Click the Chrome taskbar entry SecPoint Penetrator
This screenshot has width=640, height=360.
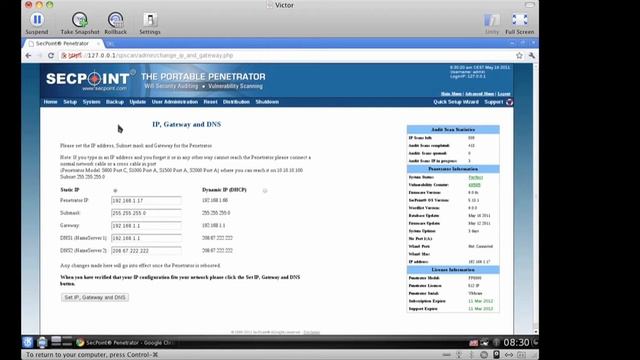(125, 342)
